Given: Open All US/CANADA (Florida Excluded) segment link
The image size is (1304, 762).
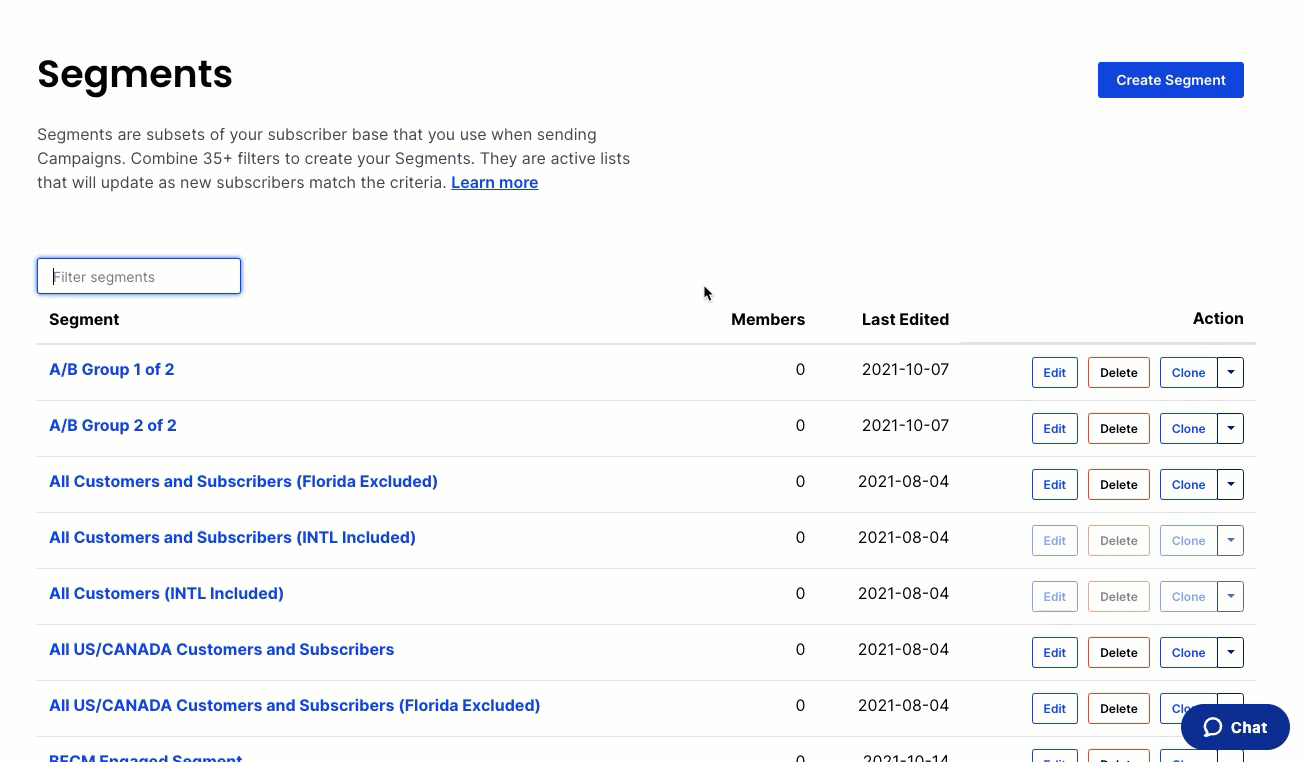Looking at the screenshot, I should tap(294, 705).
